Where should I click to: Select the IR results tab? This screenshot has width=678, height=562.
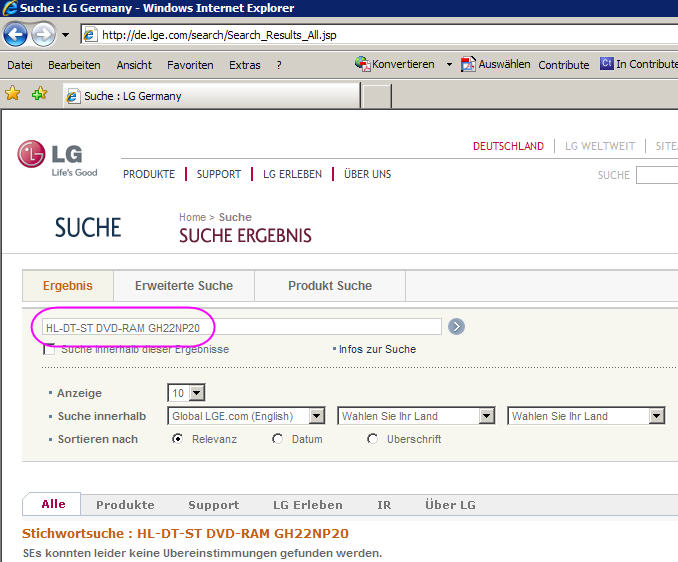click(384, 505)
